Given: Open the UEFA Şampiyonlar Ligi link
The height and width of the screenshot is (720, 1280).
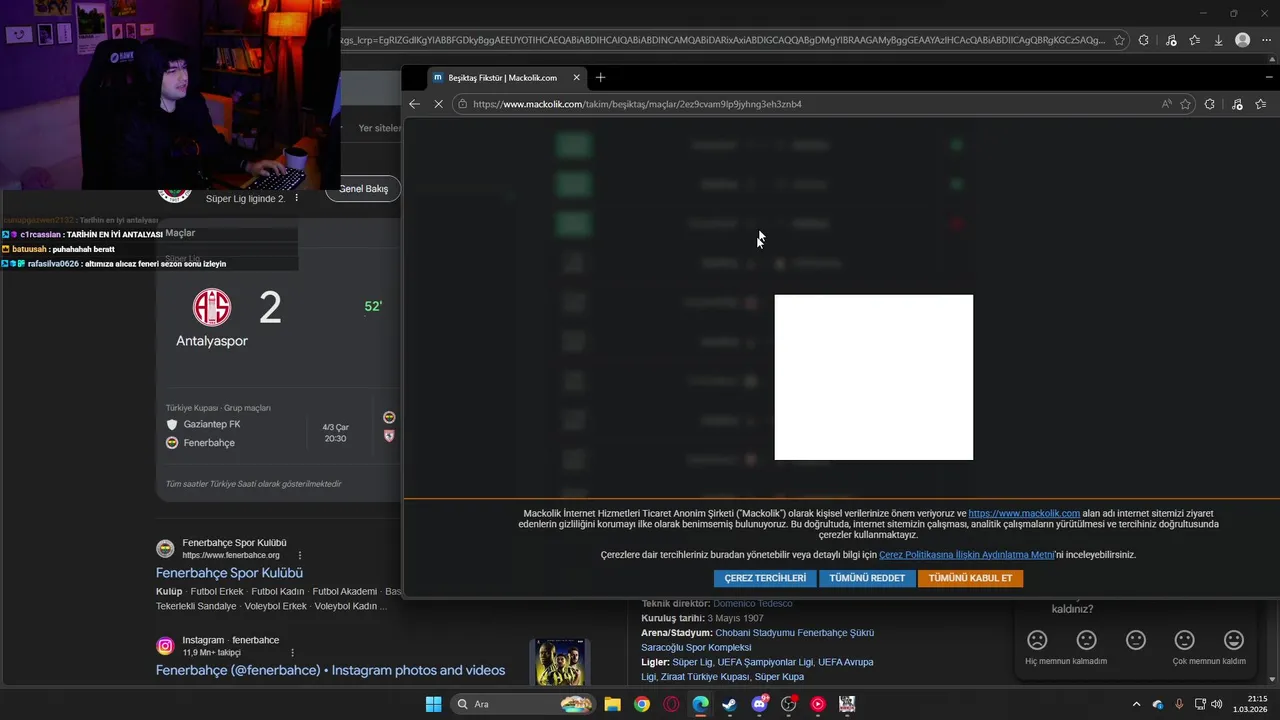Looking at the screenshot, I should click(x=764, y=662).
